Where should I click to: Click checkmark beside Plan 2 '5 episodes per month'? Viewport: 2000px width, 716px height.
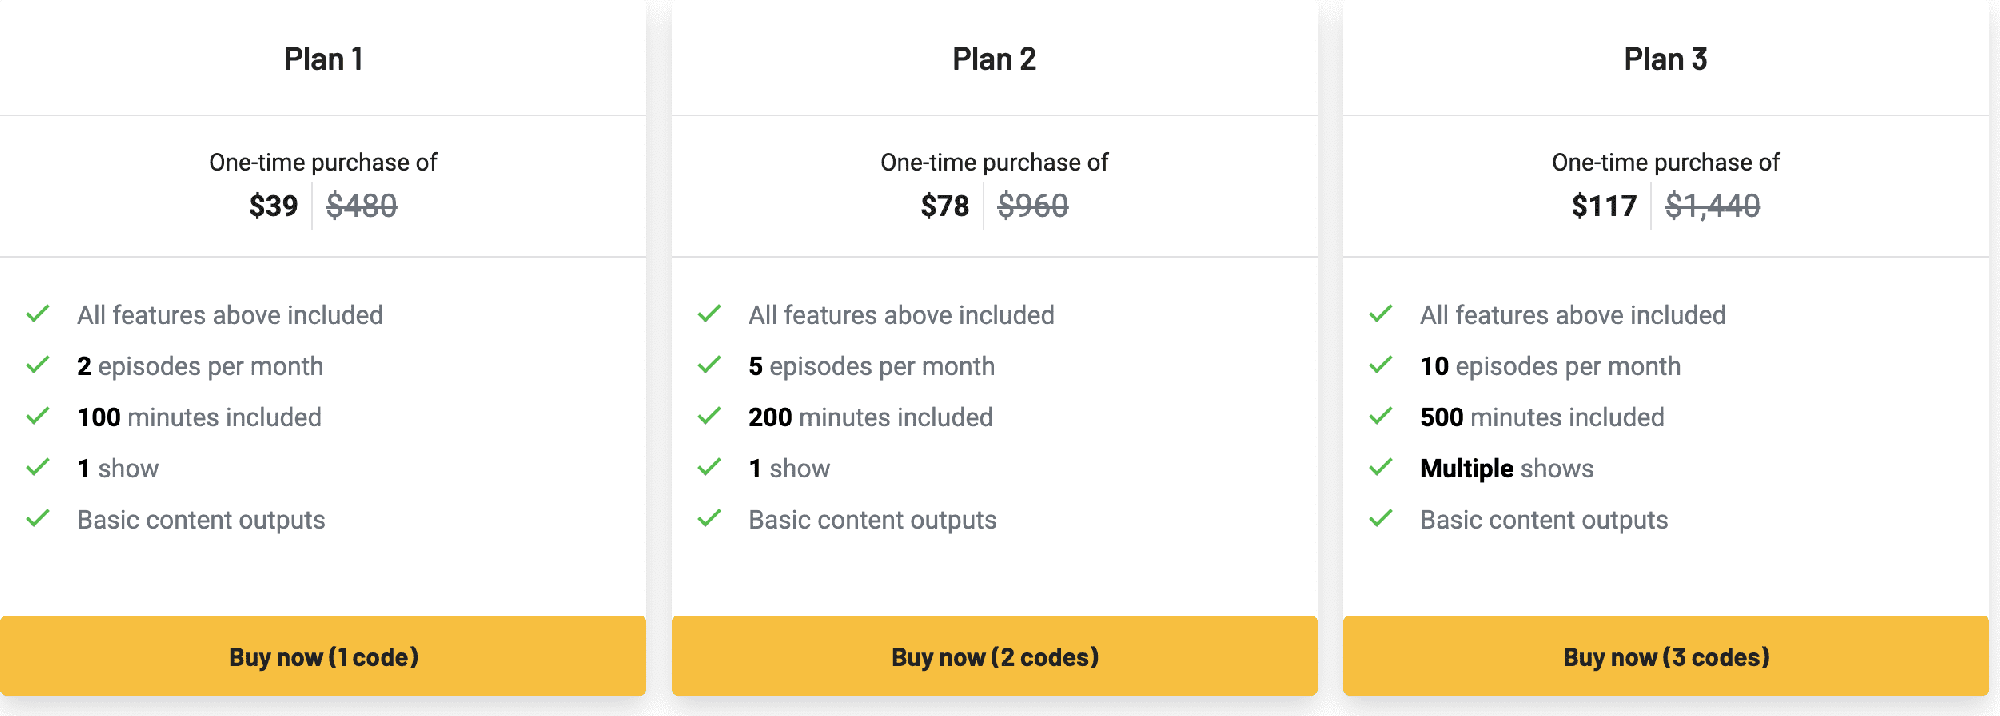coord(709,365)
